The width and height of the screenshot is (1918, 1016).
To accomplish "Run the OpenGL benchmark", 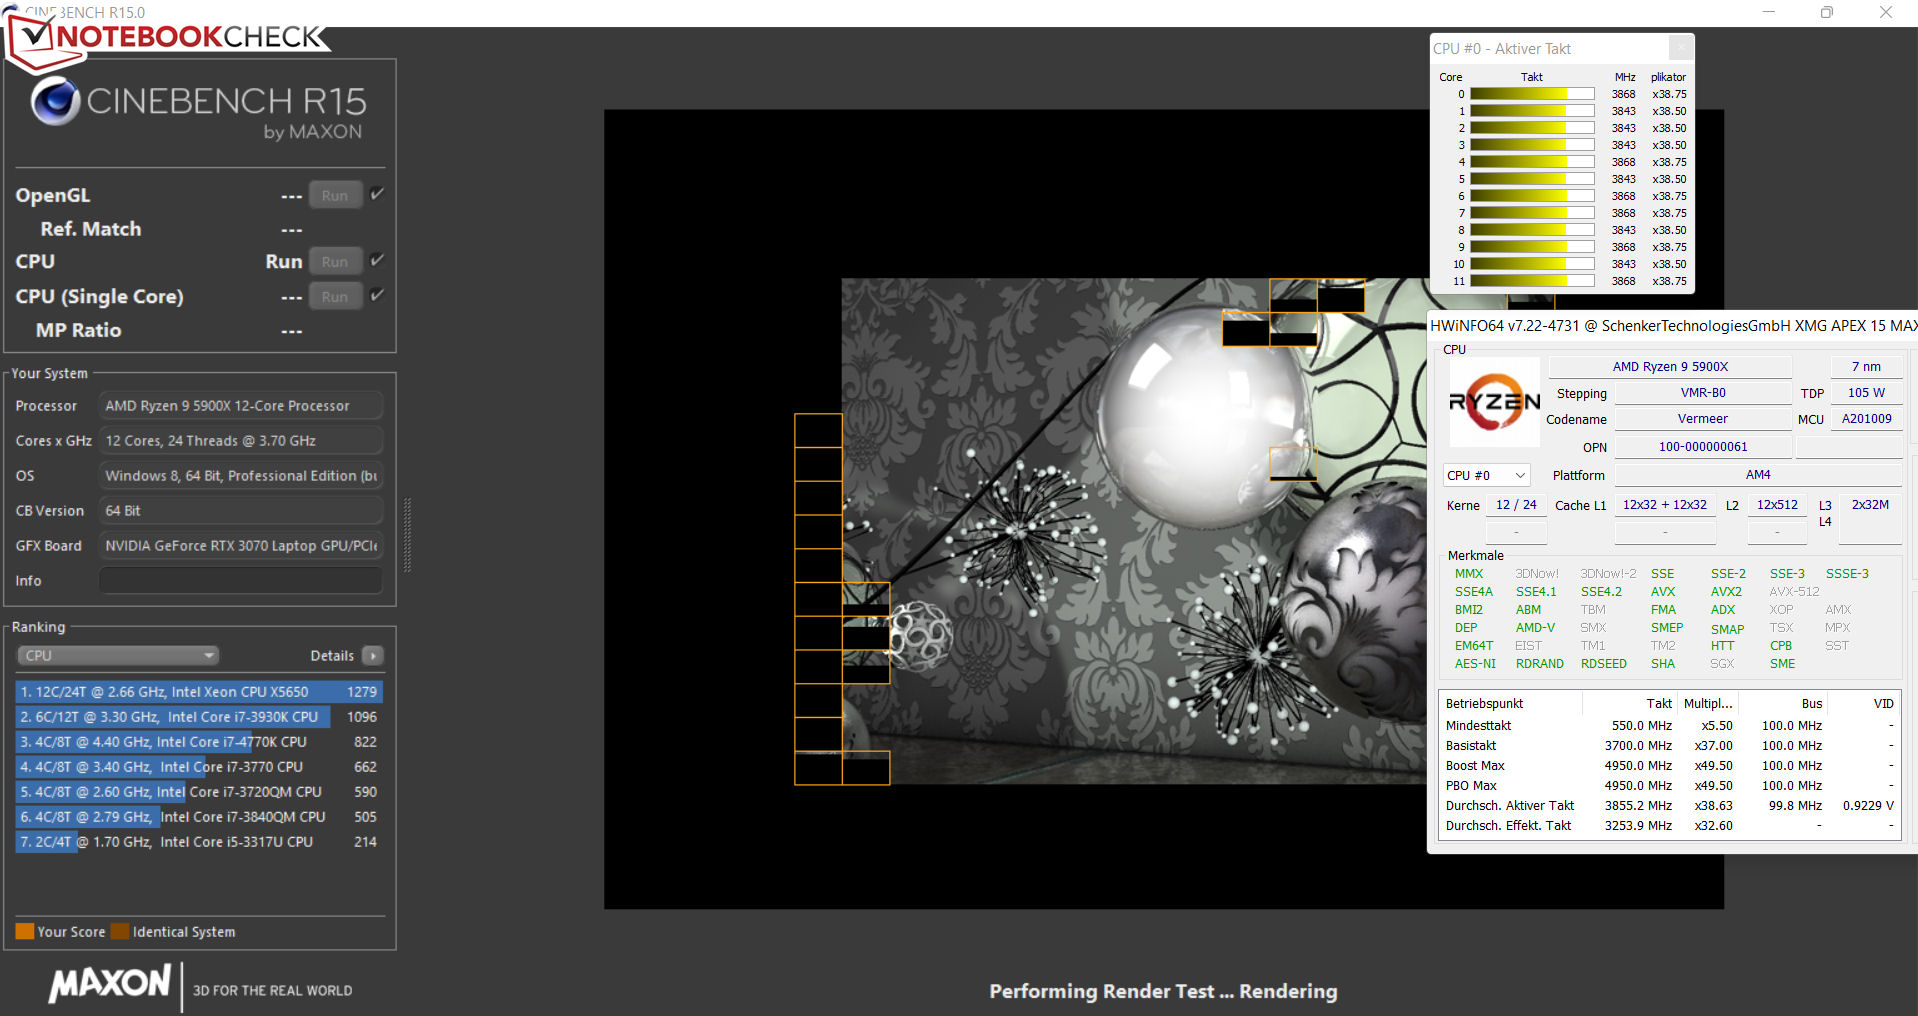I will click(335, 196).
